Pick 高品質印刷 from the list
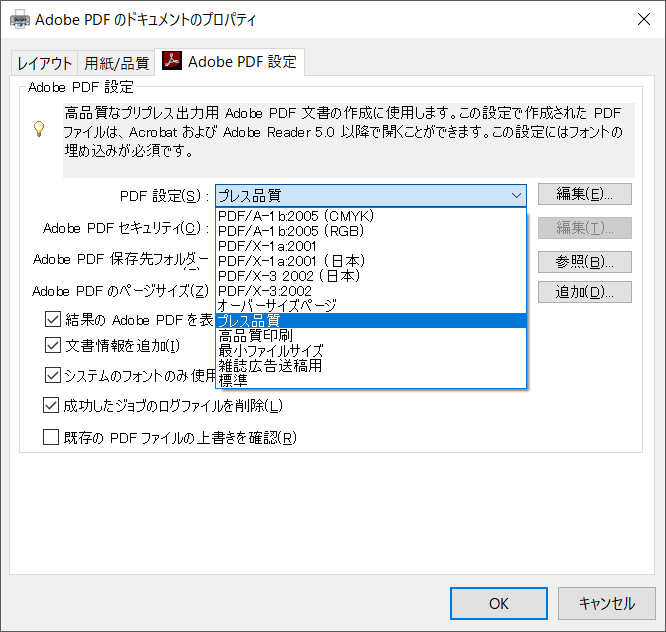The height and width of the screenshot is (632, 666). click(371, 336)
